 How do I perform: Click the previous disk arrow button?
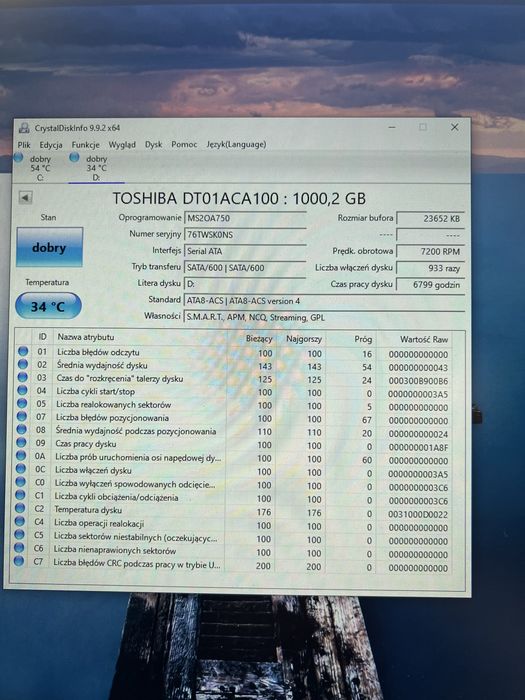pos(25,197)
